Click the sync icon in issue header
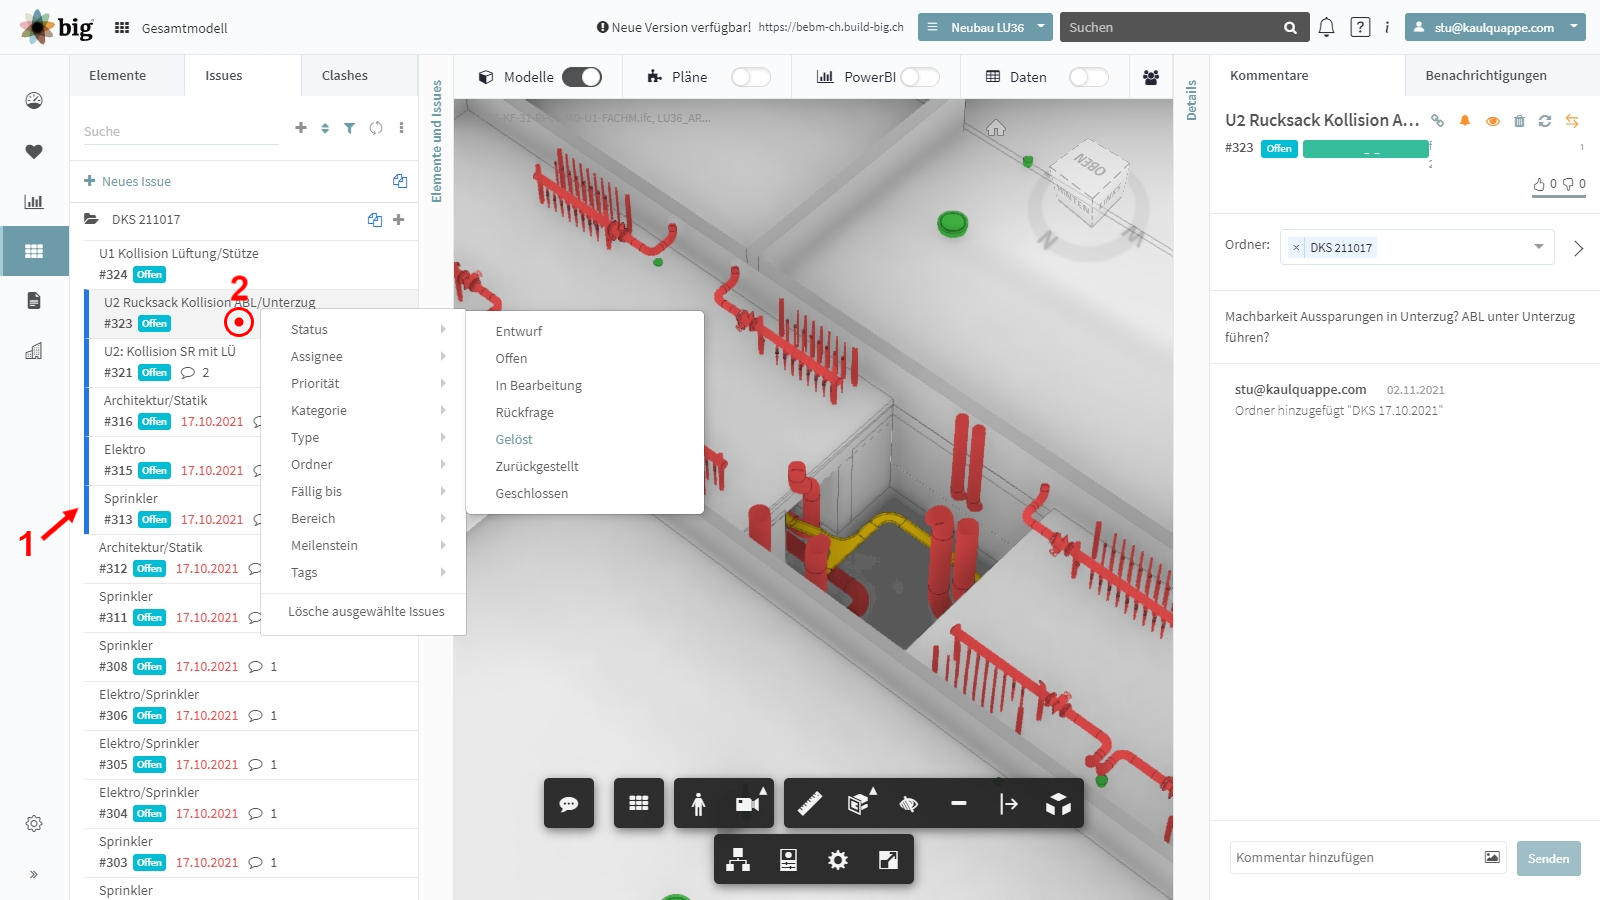The width and height of the screenshot is (1600, 900). pos(1545,121)
